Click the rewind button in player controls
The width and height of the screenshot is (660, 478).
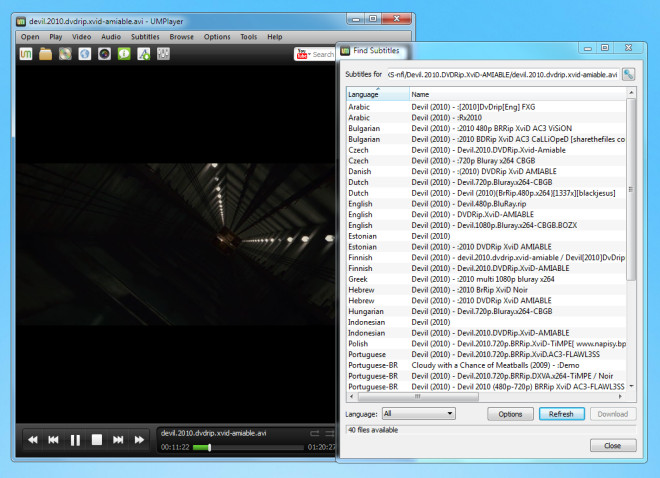[x=33, y=440]
